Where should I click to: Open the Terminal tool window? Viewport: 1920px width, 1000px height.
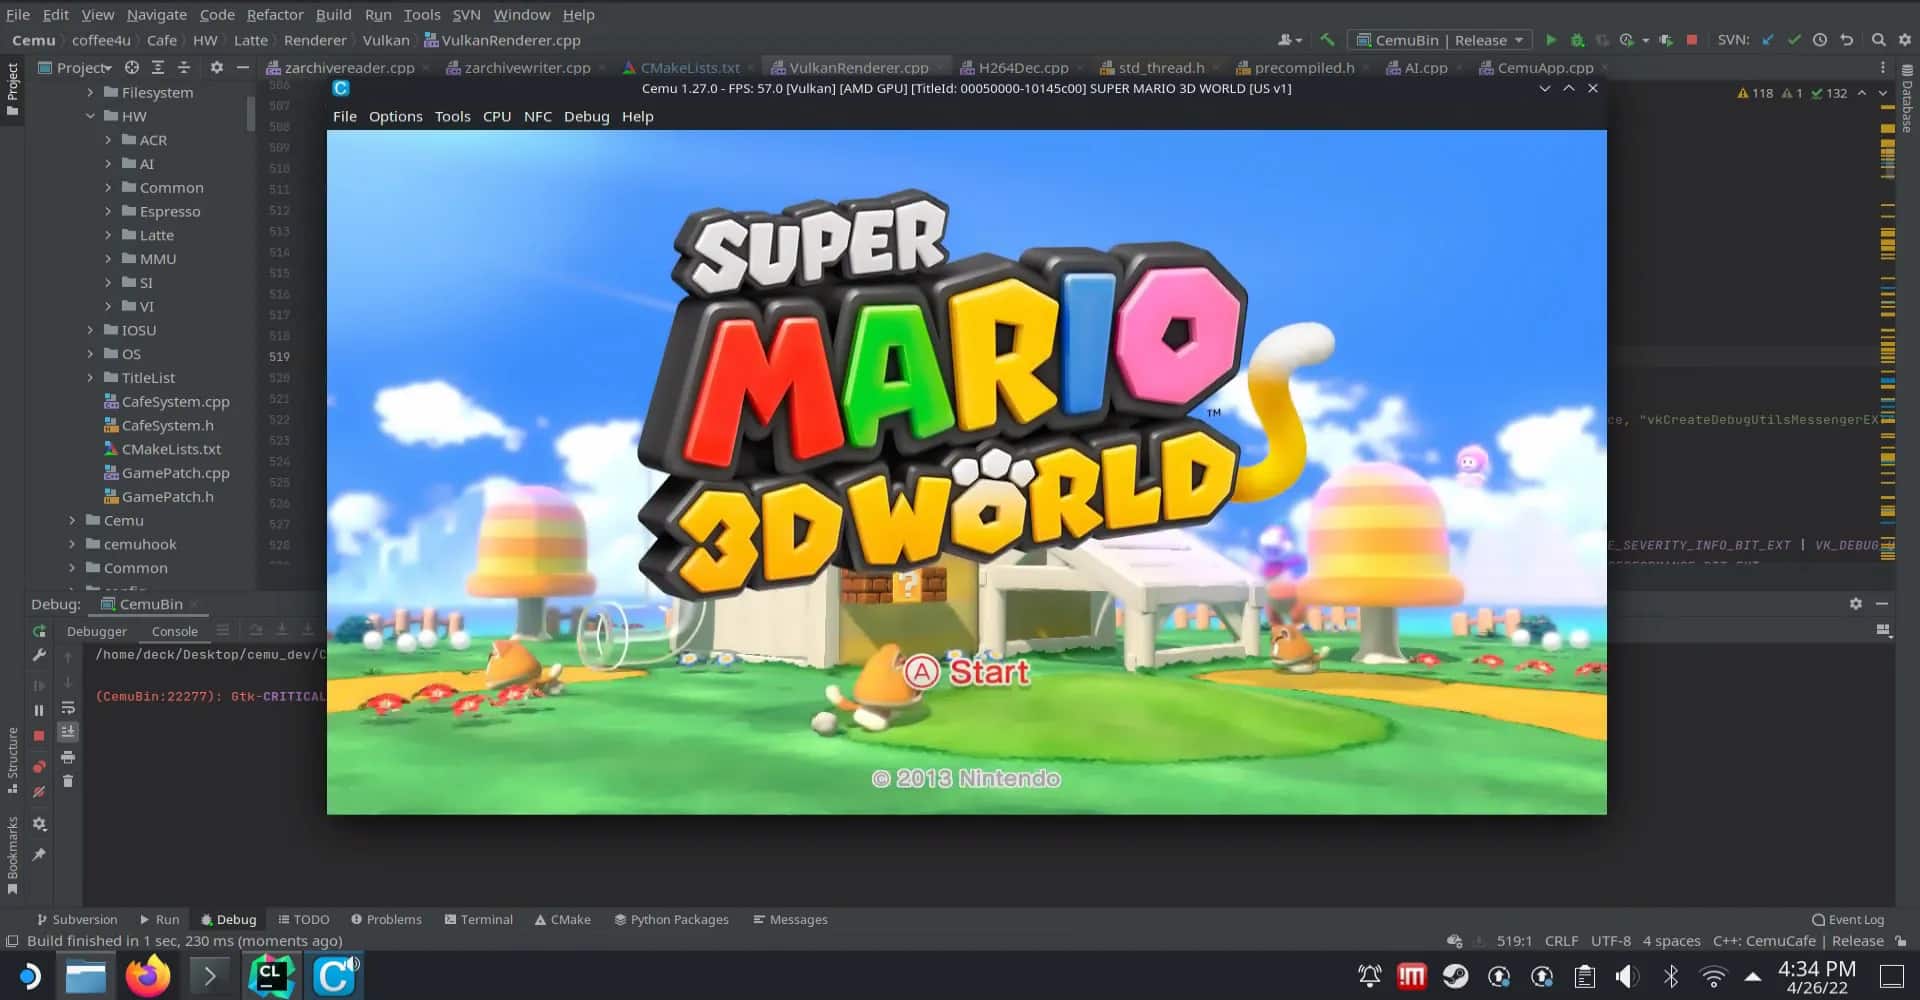click(x=479, y=919)
